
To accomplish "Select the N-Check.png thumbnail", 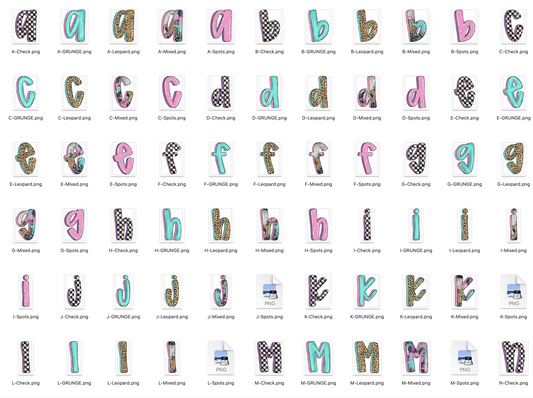I will 514,358.
